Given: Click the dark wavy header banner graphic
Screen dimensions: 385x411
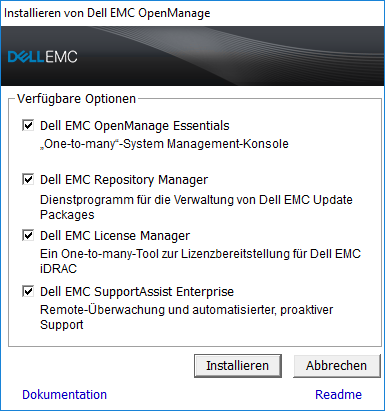Looking at the screenshot, I should point(193,56).
